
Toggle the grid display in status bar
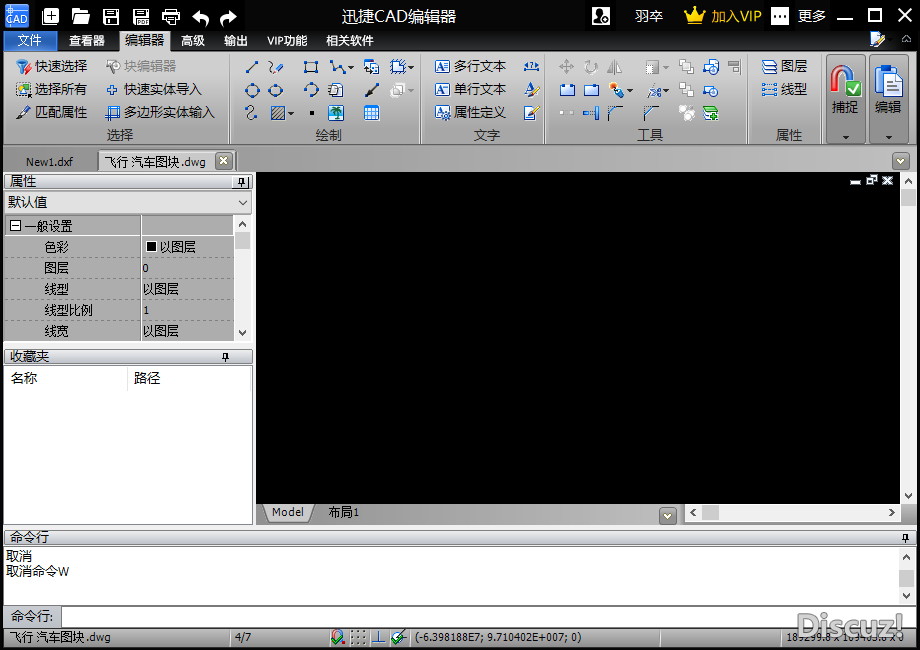point(358,637)
